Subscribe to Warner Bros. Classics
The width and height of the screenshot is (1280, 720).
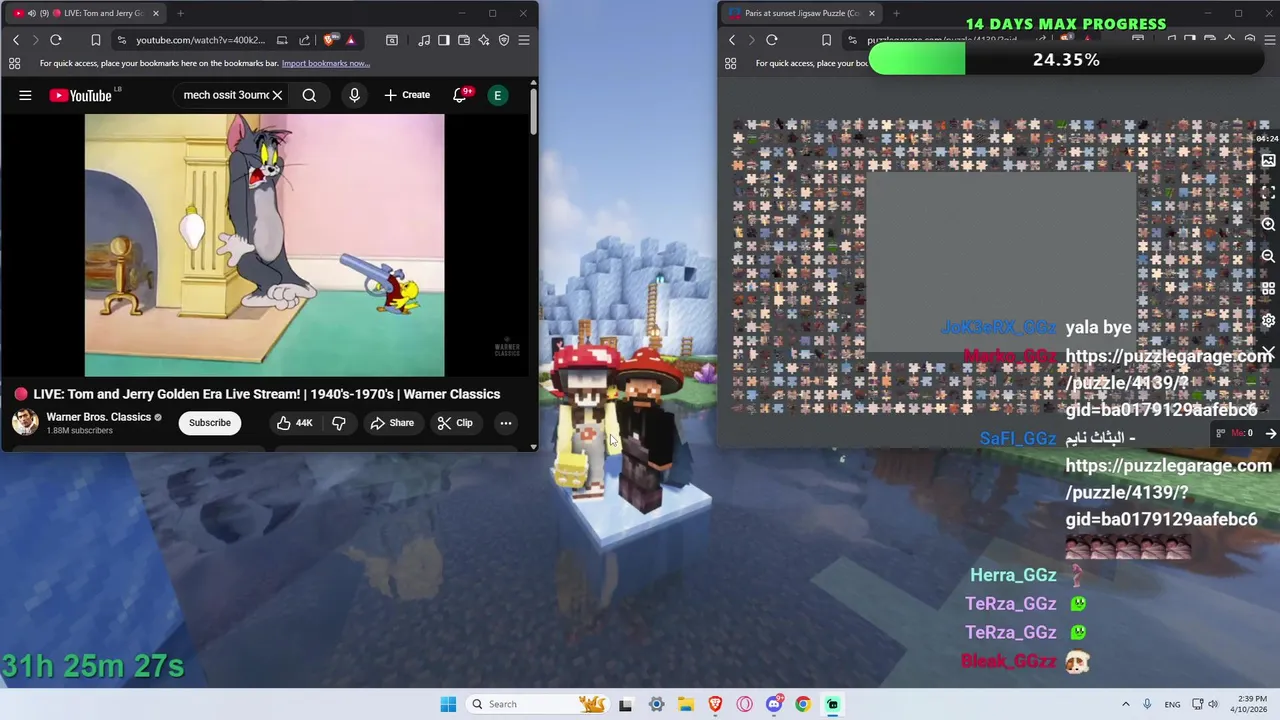(210, 423)
